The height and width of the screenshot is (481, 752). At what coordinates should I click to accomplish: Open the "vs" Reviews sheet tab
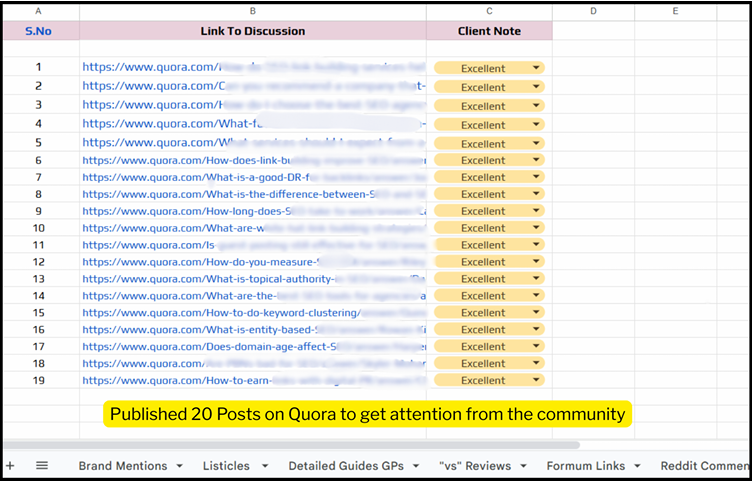(x=476, y=466)
